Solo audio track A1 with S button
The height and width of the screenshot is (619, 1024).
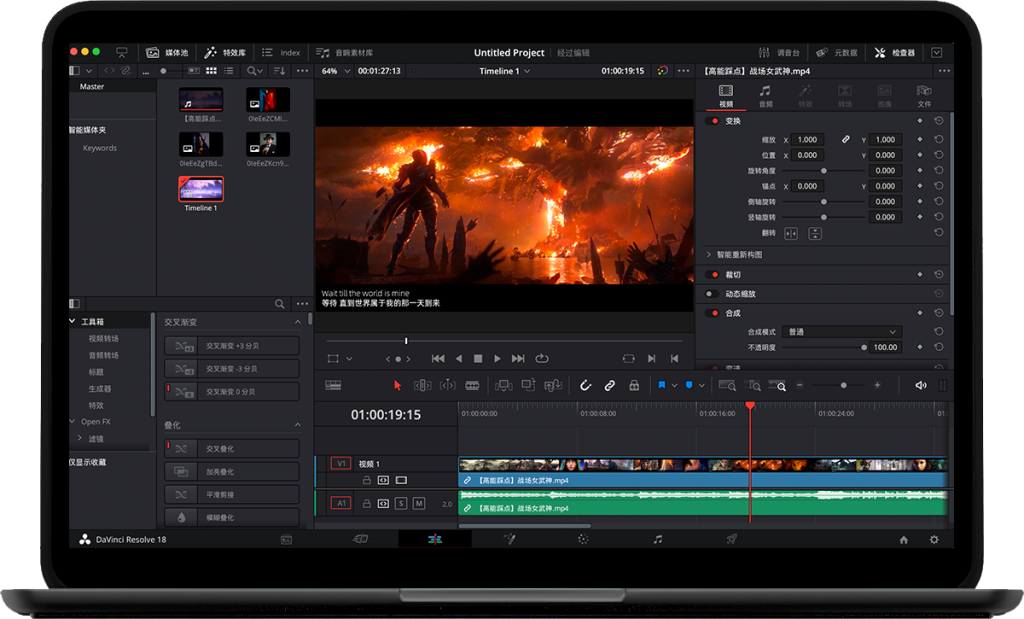pyautogui.click(x=401, y=503)
